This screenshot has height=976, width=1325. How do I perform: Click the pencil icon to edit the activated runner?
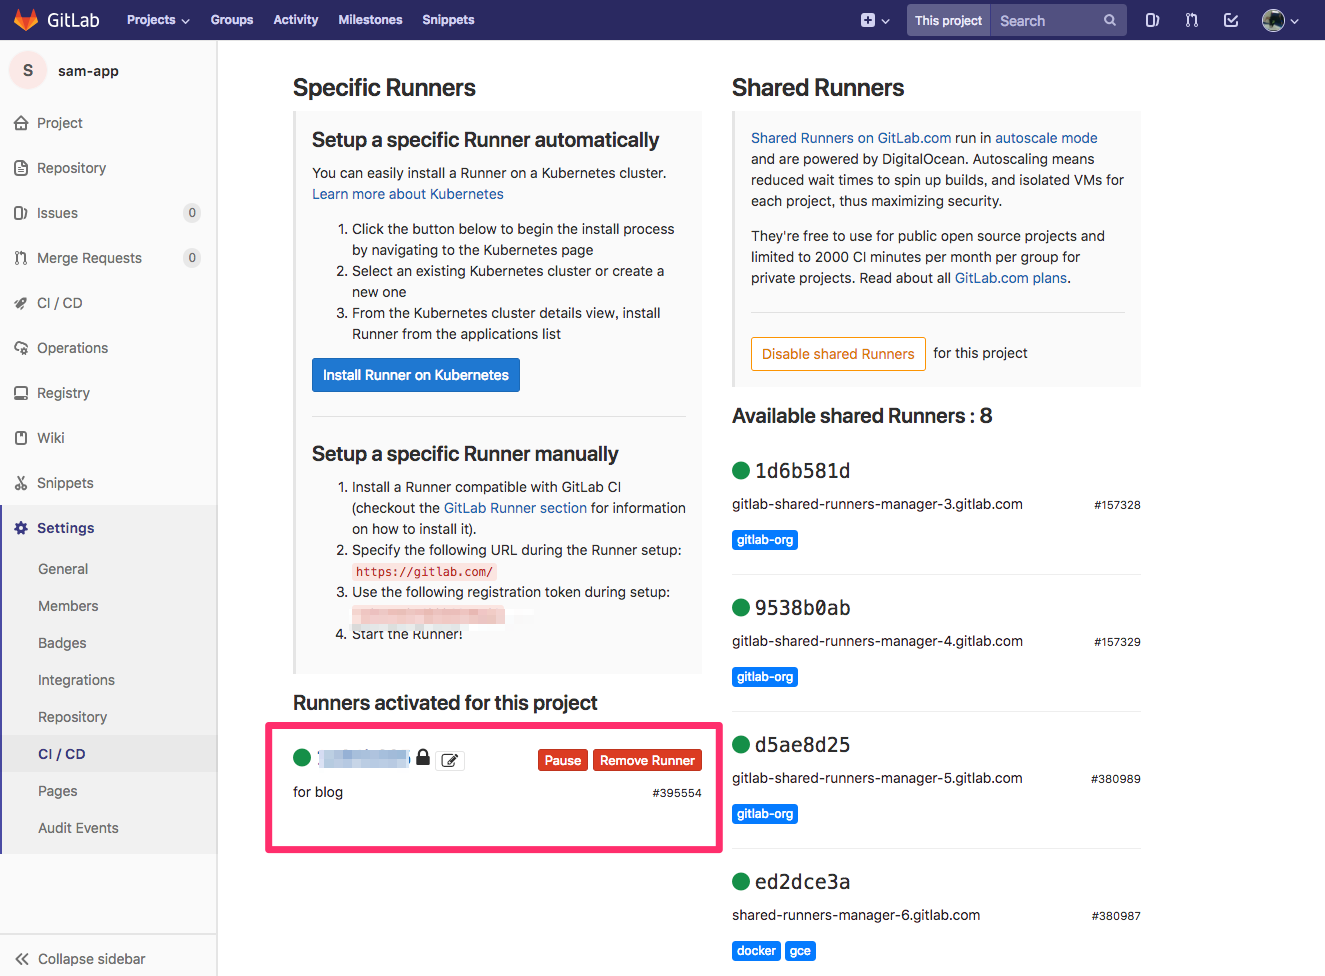[450, 760]
